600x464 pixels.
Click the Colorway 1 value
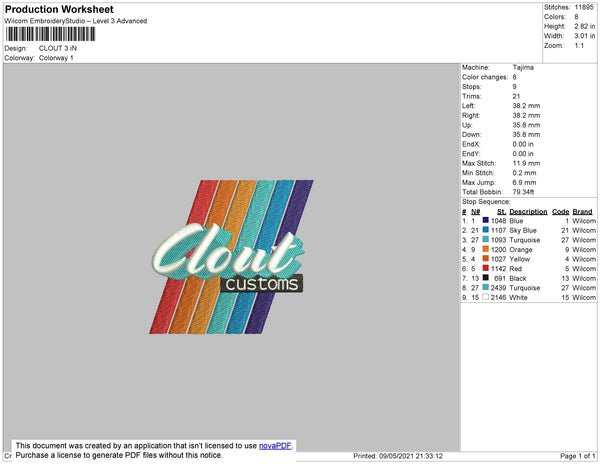56,58
